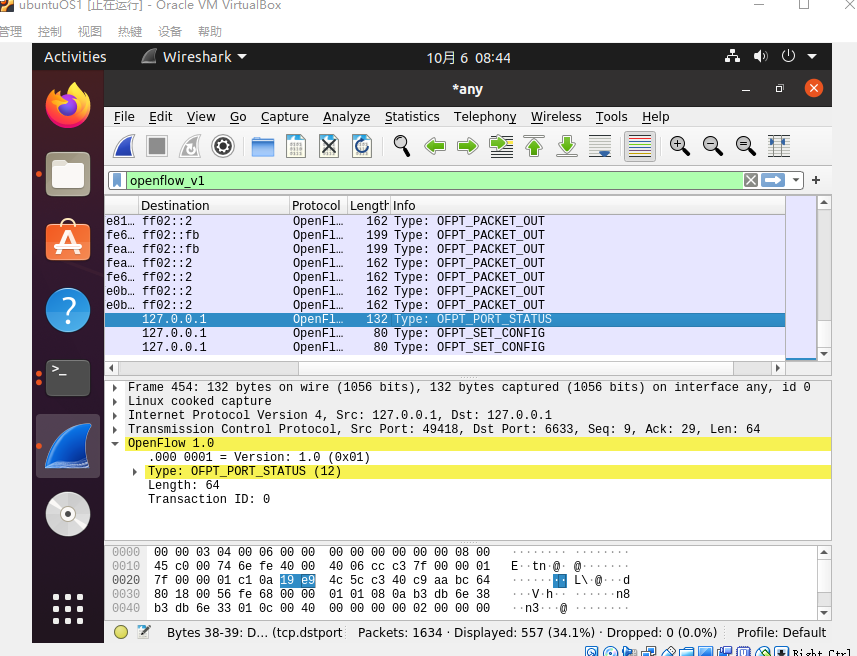This screenshot has height=656, width=857.
Task: Start capturing packets with shark fin icon
Action: pyautogui.click(x=124, y=147)
